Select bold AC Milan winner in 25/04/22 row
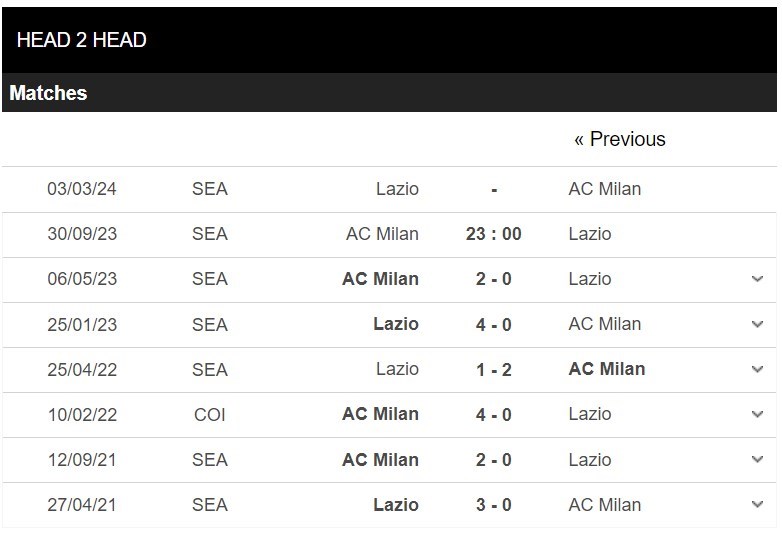782x542 pixels. click(606, 369)
